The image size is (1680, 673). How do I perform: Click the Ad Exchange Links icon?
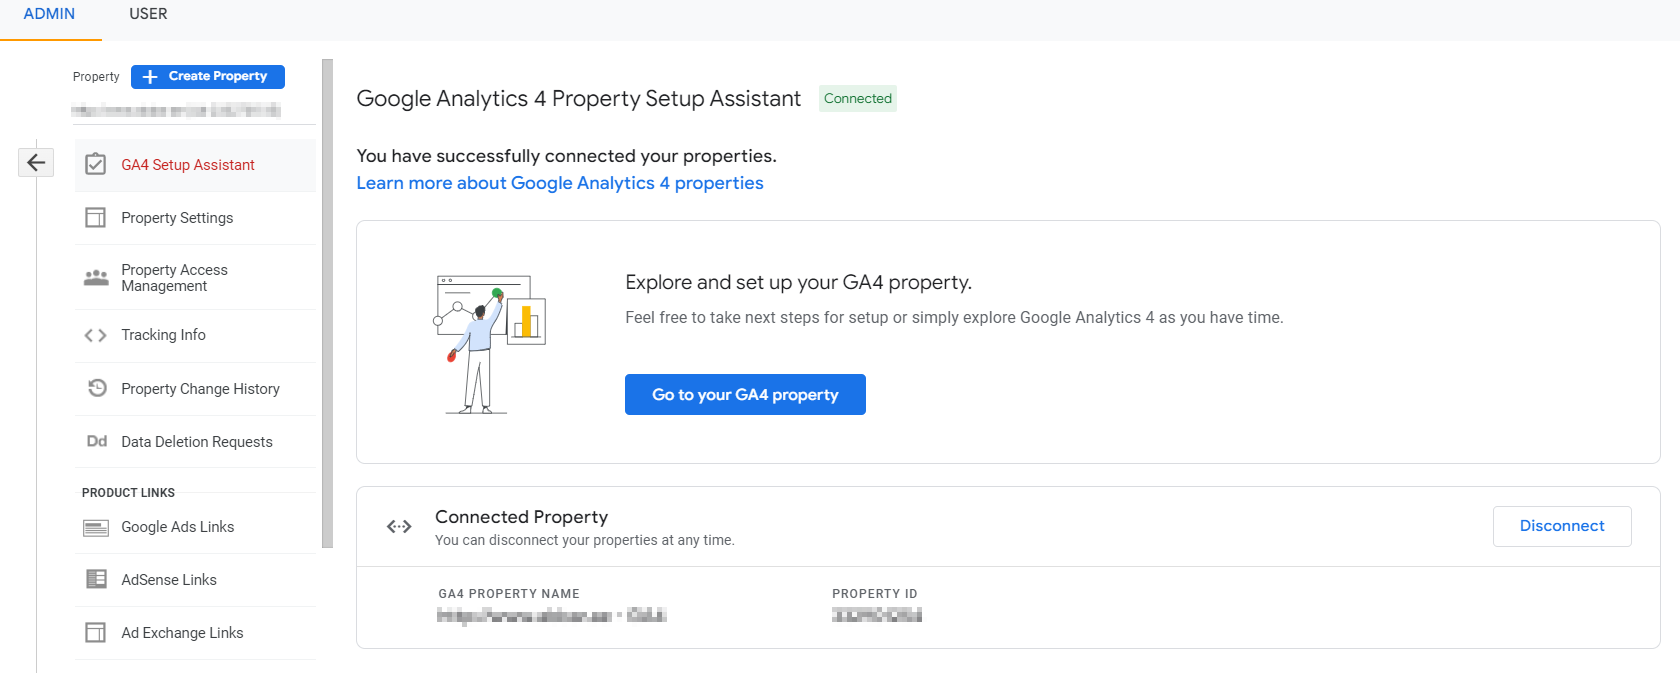(96, 632)
